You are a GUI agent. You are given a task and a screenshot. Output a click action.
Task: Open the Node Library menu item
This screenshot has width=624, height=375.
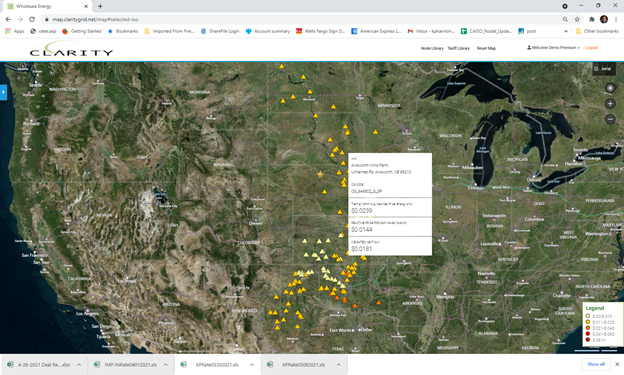tap(432, 48)
